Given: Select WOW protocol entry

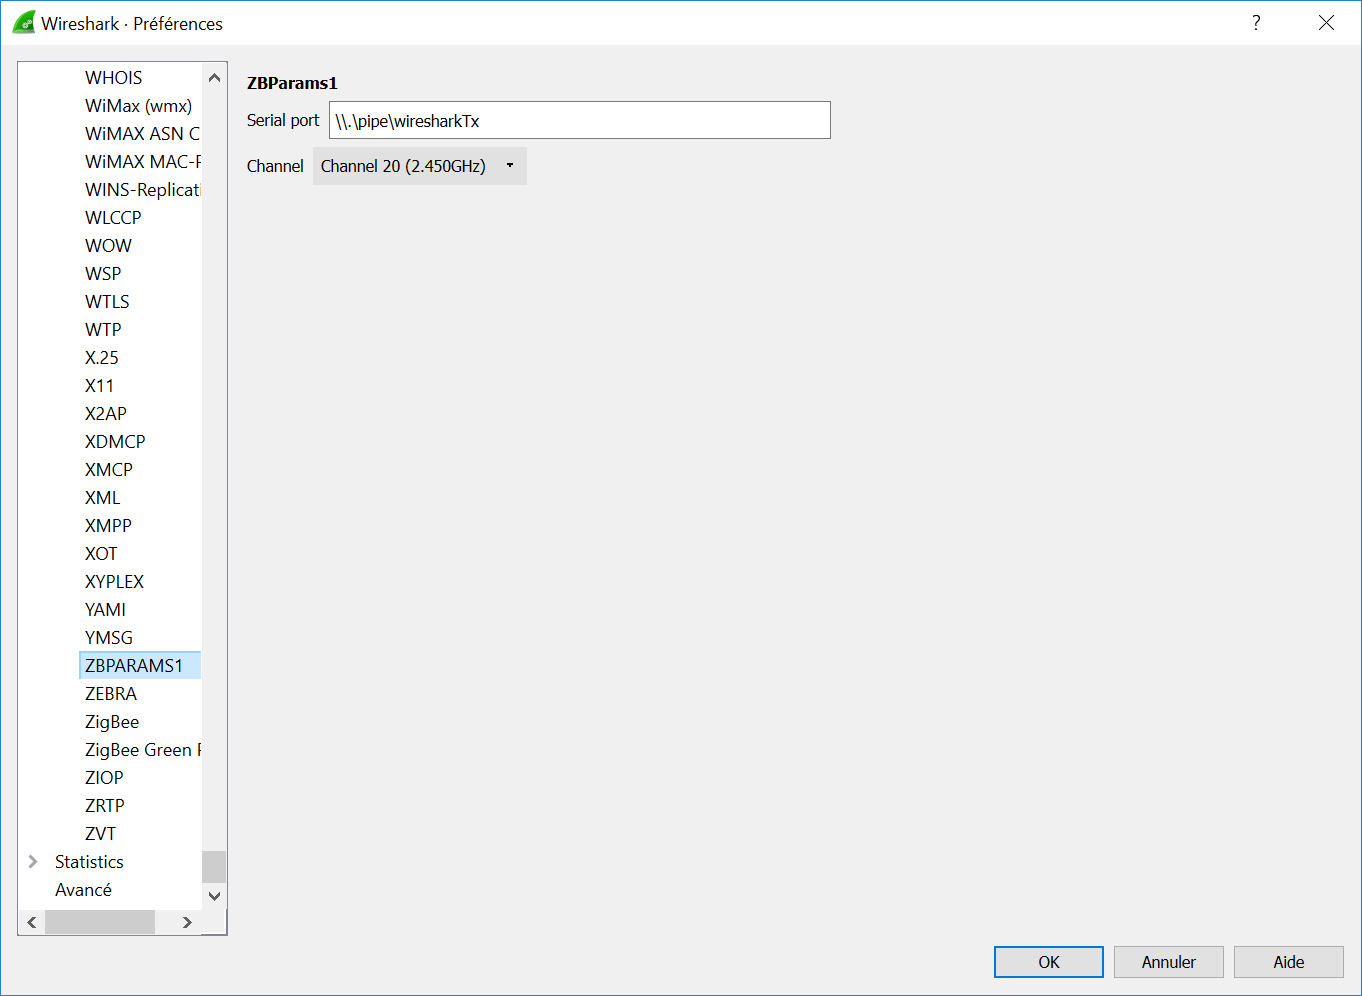Looking at the screenshot, I should point(108,246).
